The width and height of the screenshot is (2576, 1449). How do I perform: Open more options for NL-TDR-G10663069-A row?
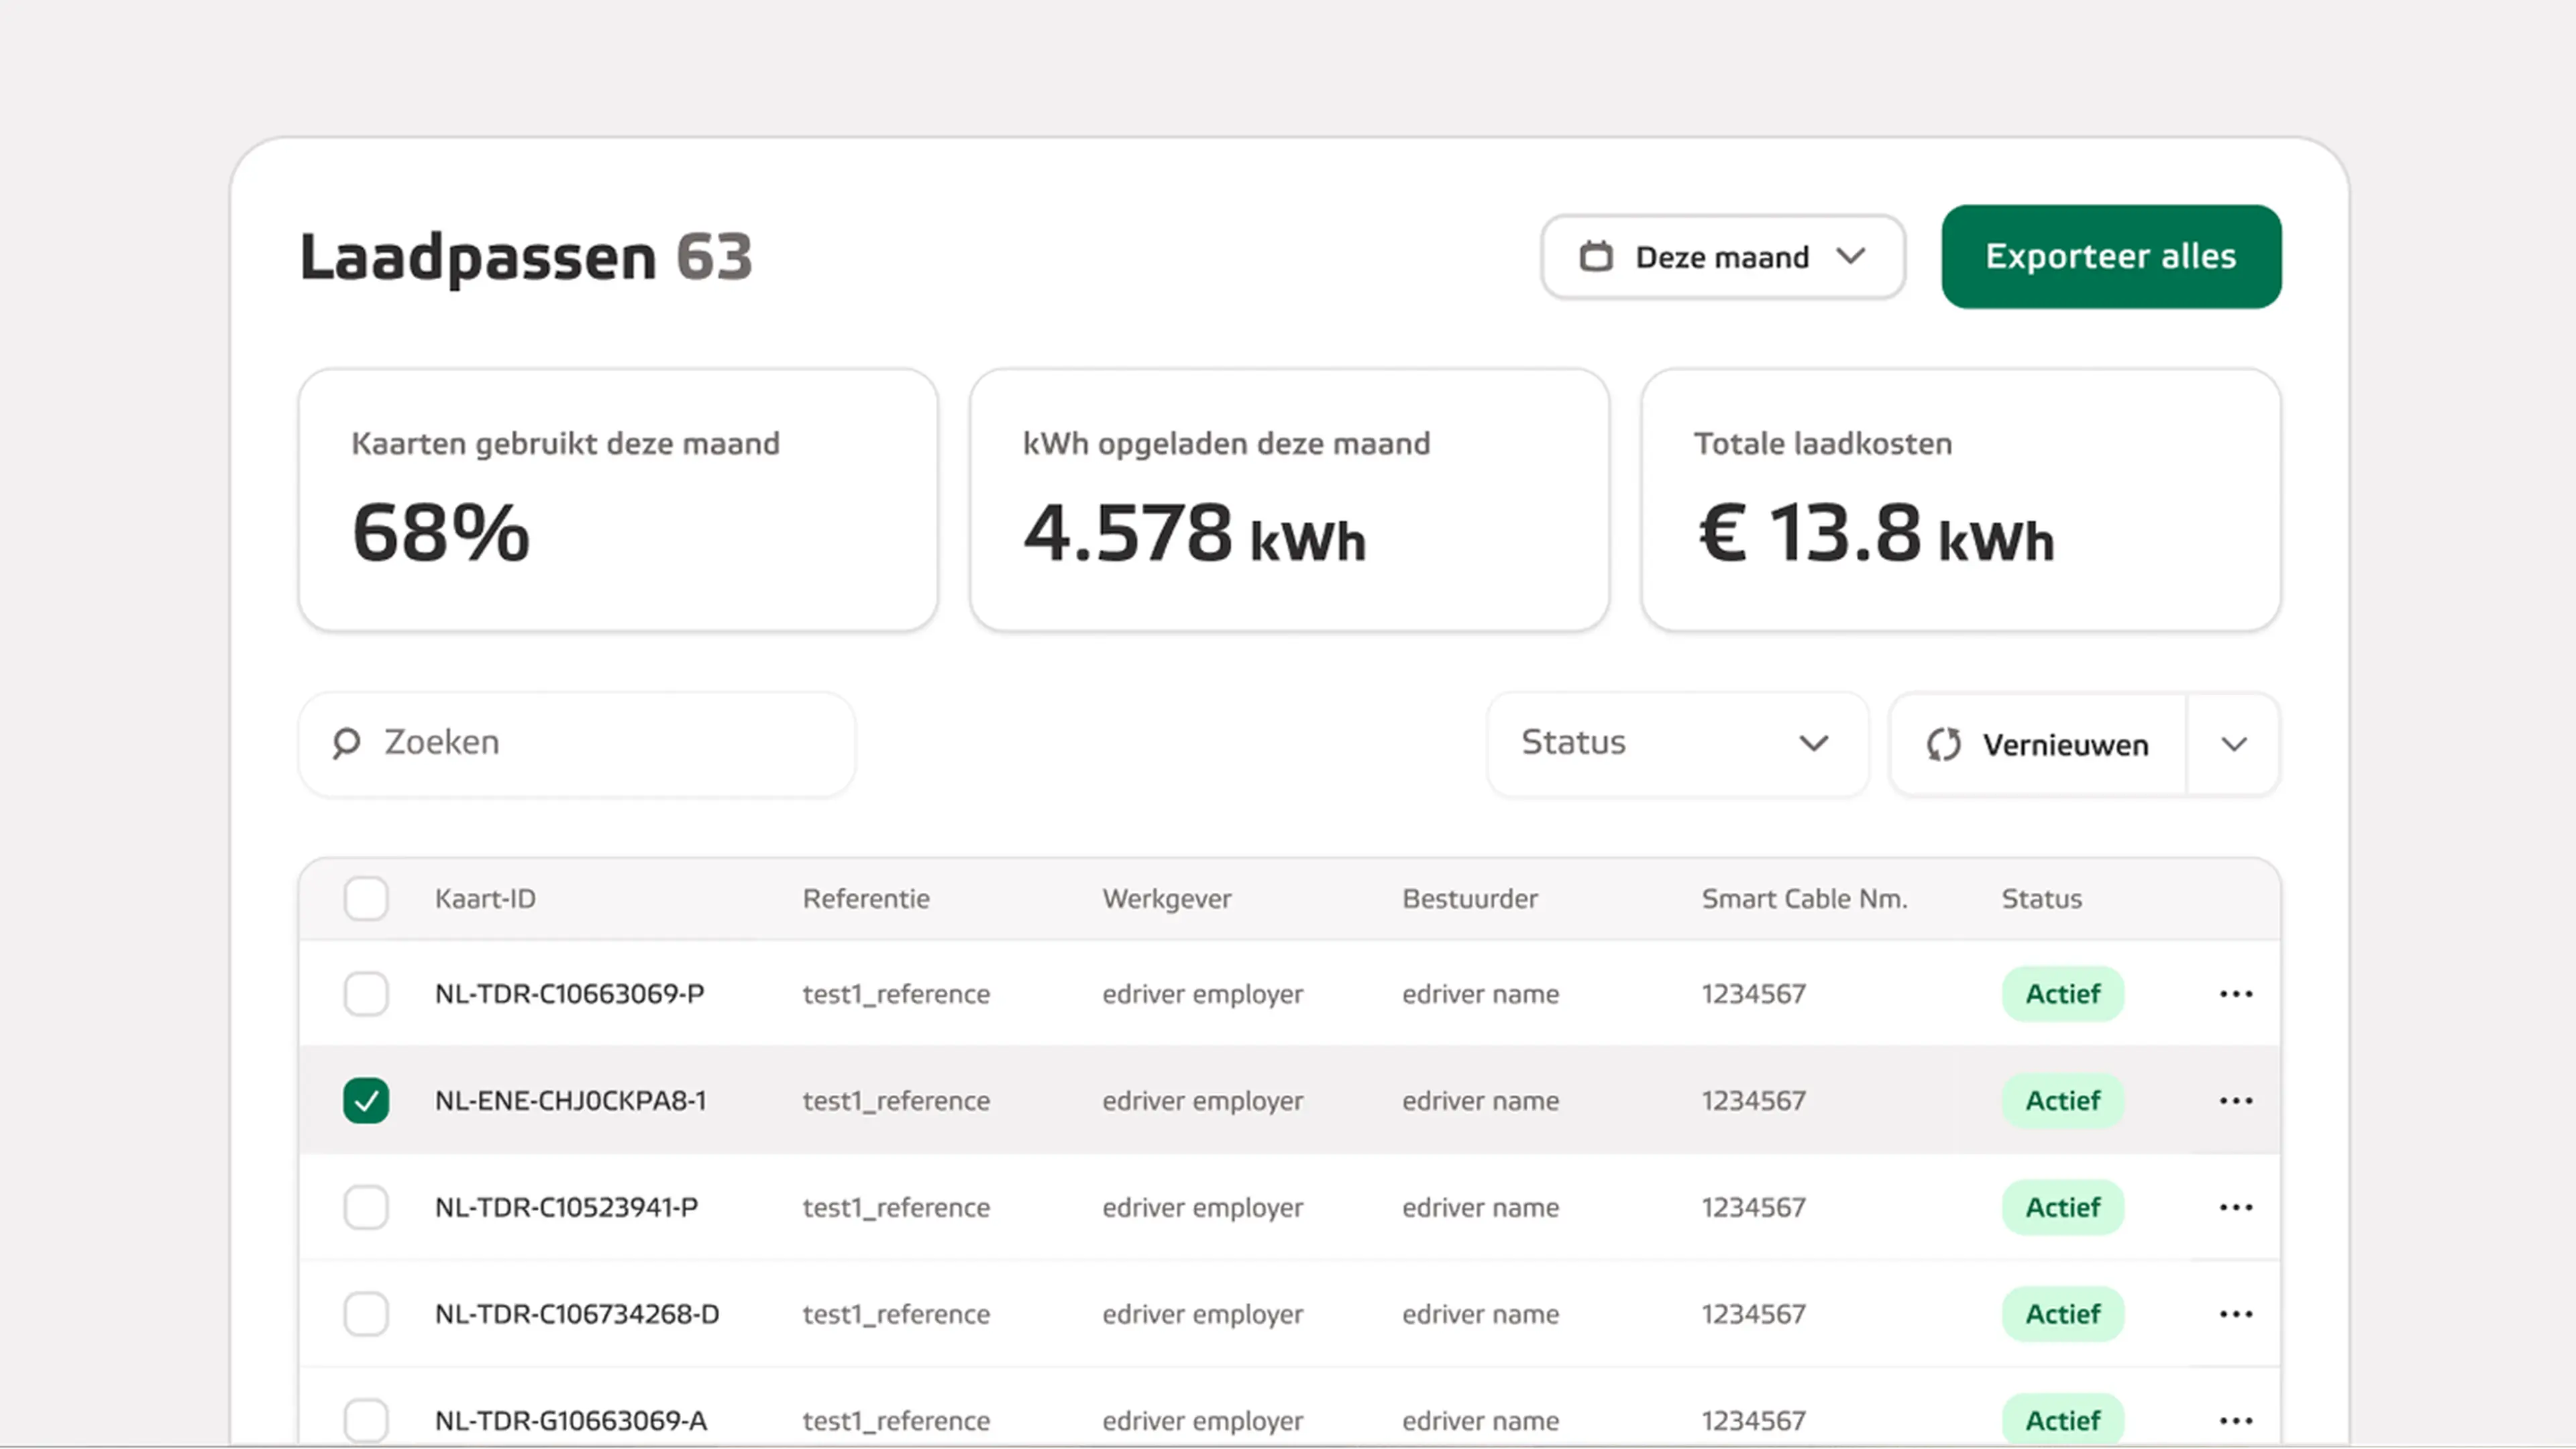(2235, 1421)
